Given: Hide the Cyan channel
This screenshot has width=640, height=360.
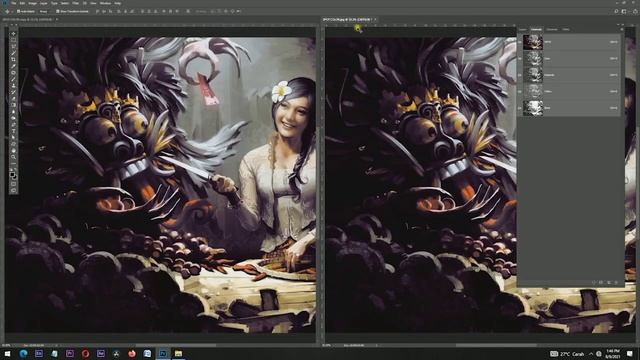Looking at the screenshot, I should (x=520, y=59).
